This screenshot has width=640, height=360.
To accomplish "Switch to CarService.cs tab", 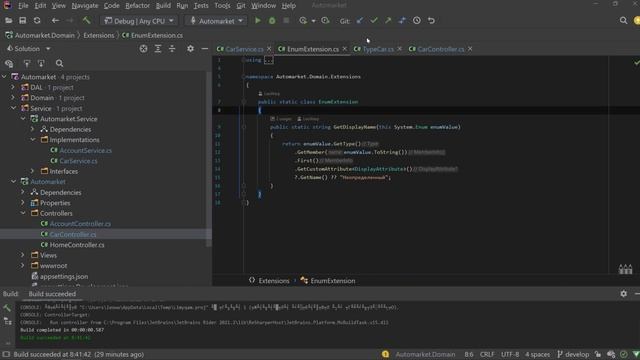I will click(x=244, y=49).
